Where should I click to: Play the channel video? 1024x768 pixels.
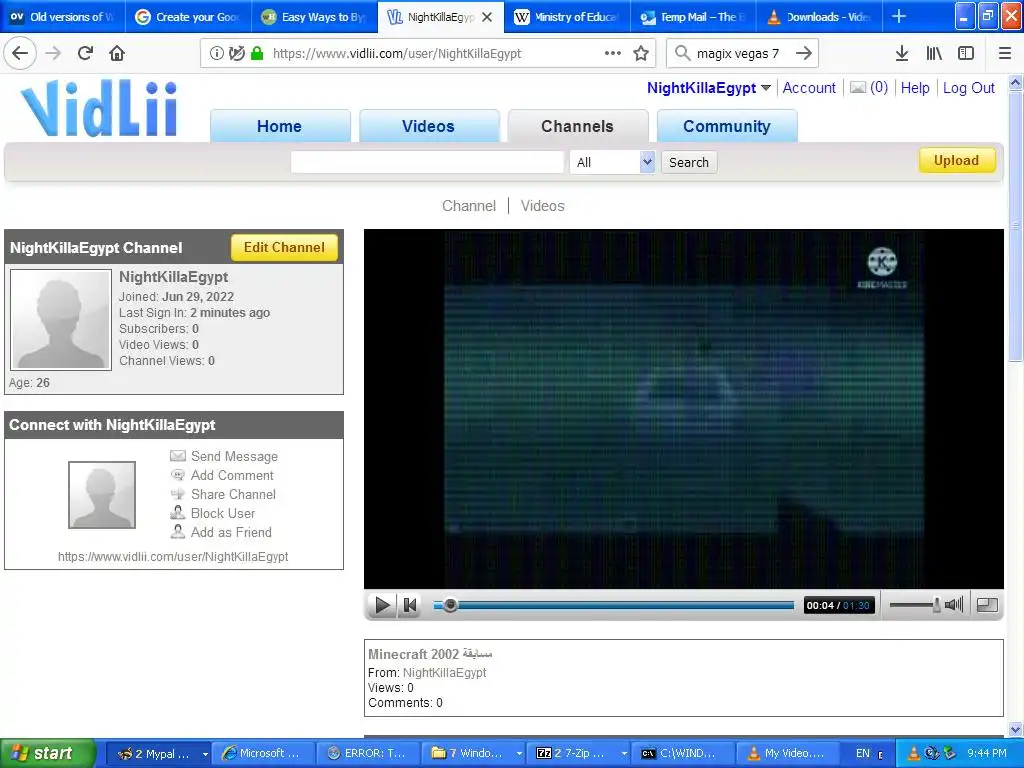[382, 605]
